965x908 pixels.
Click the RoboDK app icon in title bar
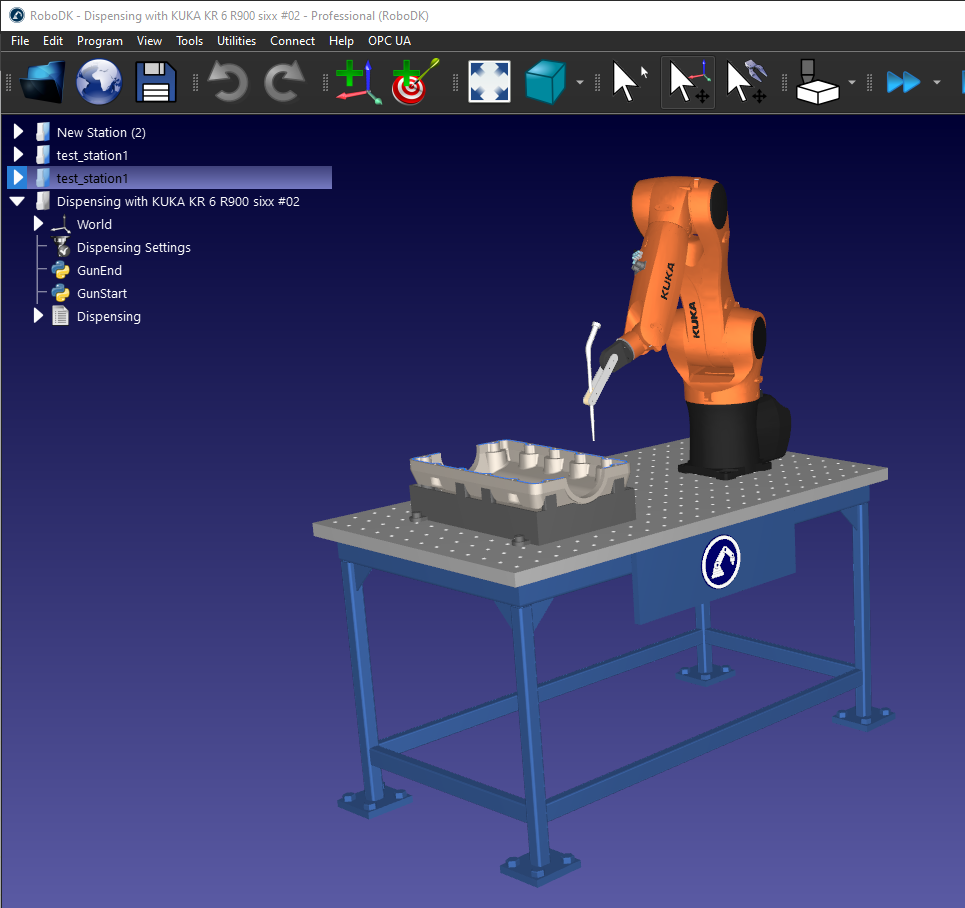17,15
